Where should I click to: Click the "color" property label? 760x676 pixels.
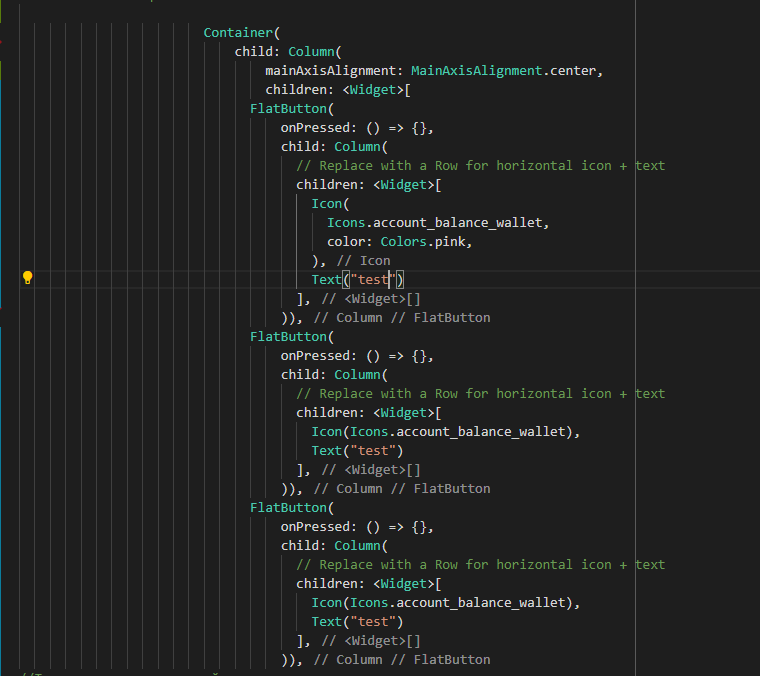[x=346, y=241]
